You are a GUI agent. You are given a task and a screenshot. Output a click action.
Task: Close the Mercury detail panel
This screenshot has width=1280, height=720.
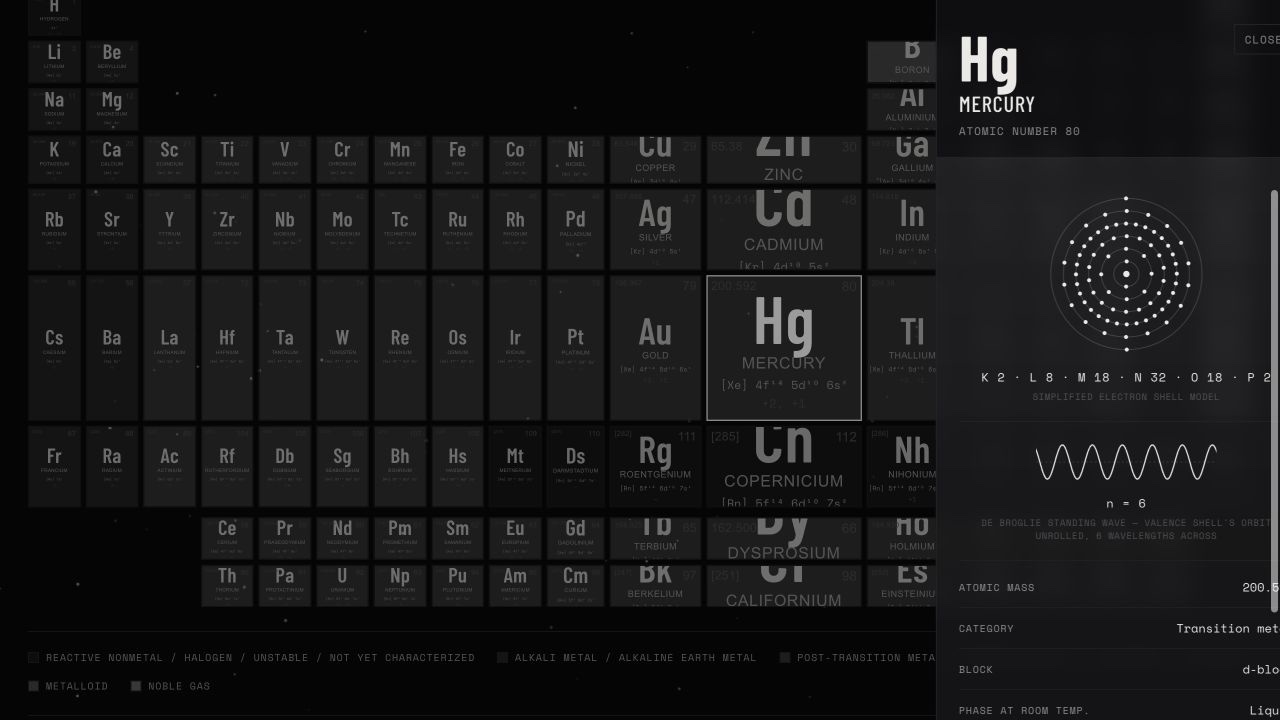pyautogui.click(x=1258, y=39)
